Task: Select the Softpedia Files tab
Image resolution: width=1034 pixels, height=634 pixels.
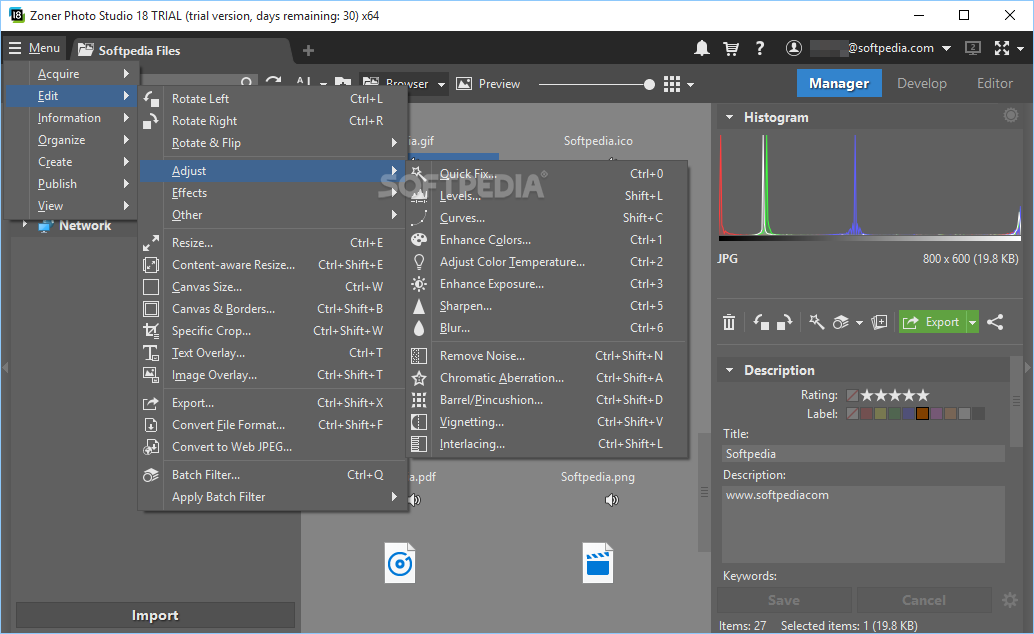Action: pyautogui.click(x=179, y=50)
